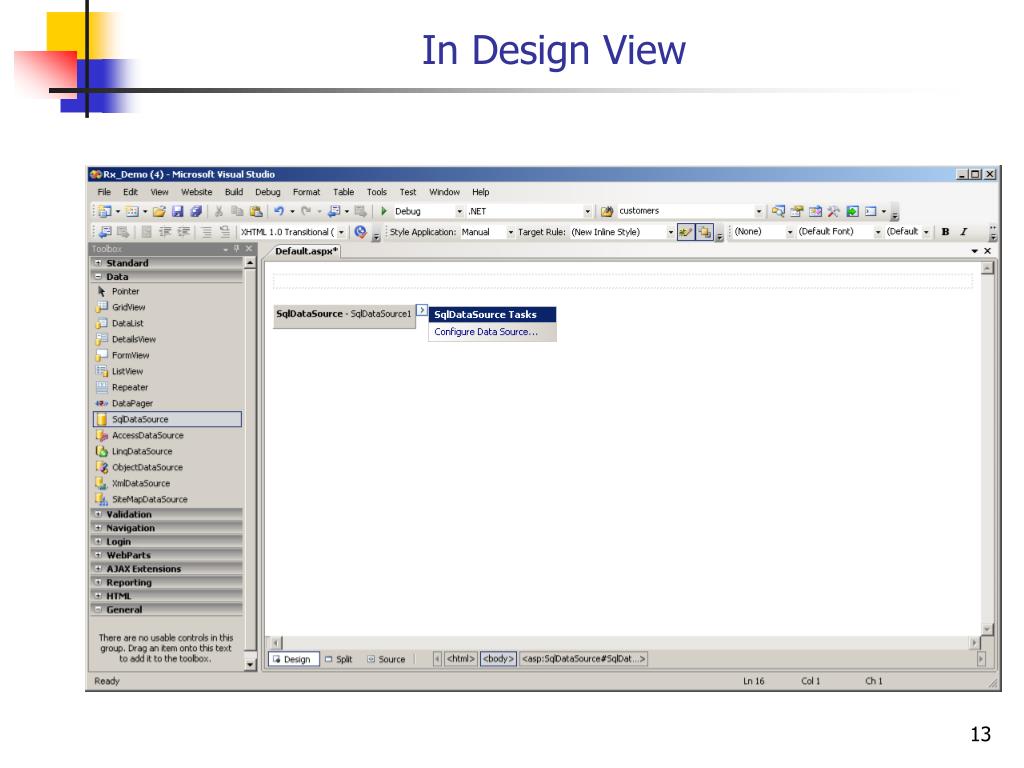Click the Open File folder icon
The width and height of the screenshot is (1024, 768).
[159, 211]
